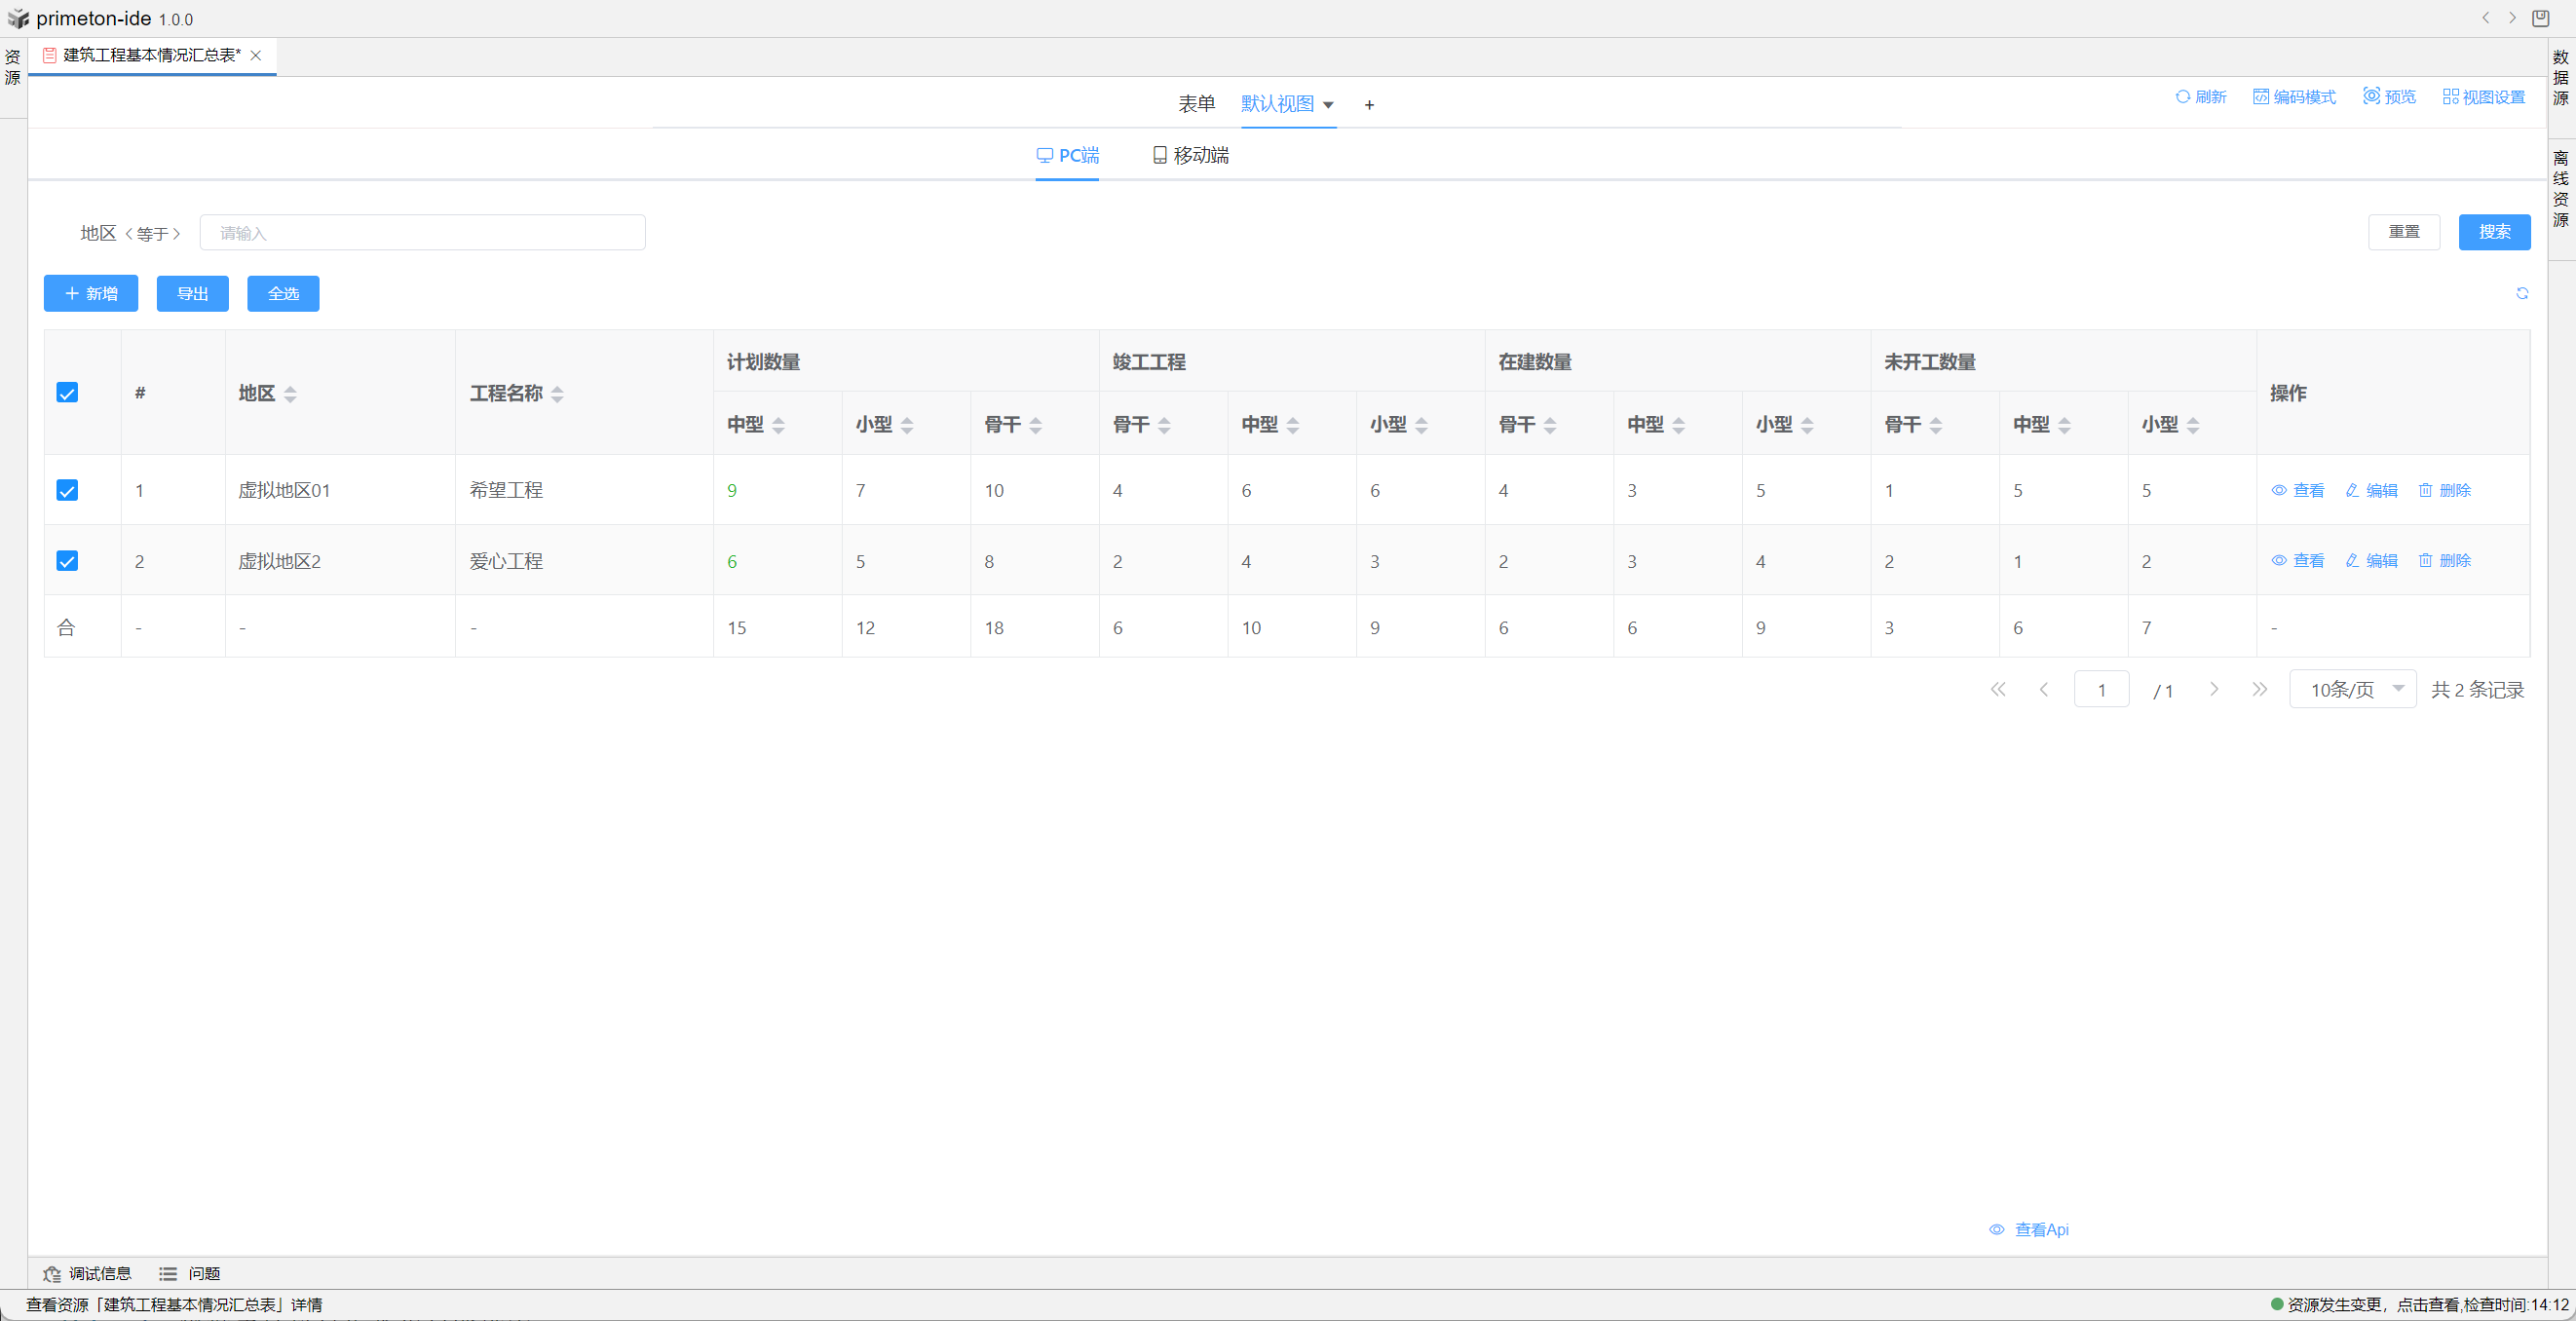Uncheck the row 1 checkbox
This screenshot has width=2576, height=1321.
click(67, 490)
